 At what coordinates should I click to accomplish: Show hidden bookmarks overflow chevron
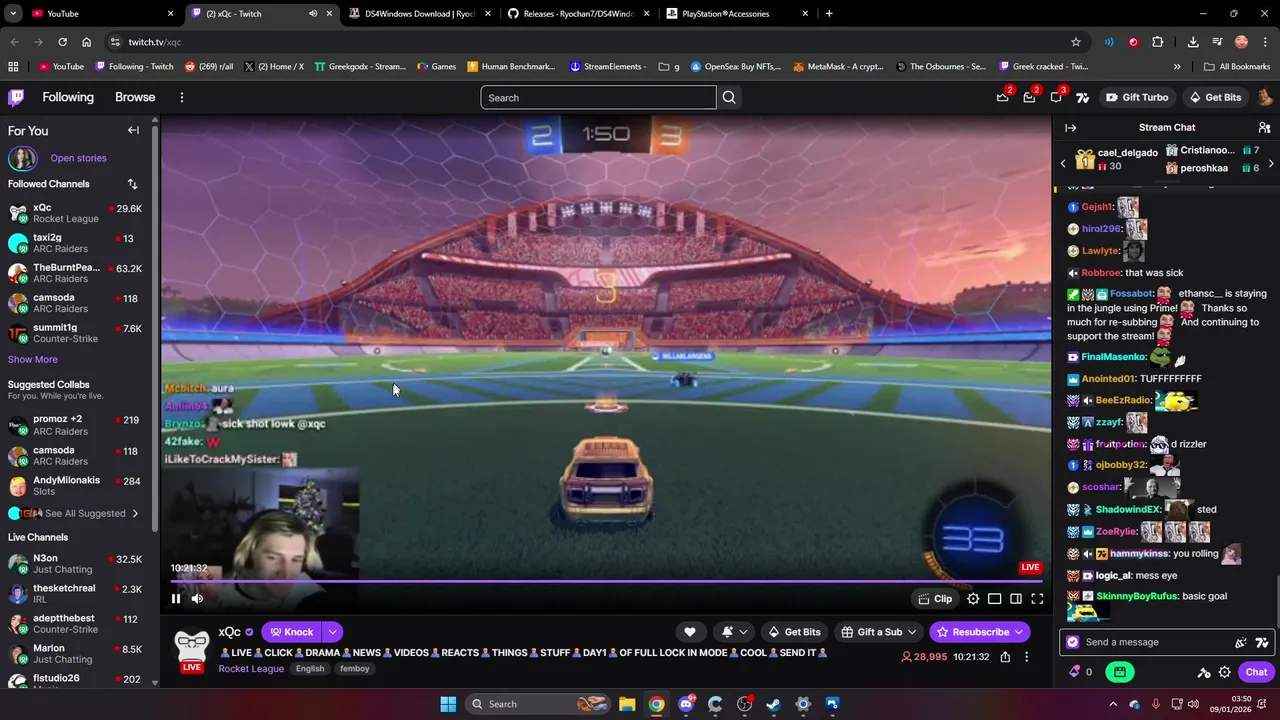[1177, 66]
